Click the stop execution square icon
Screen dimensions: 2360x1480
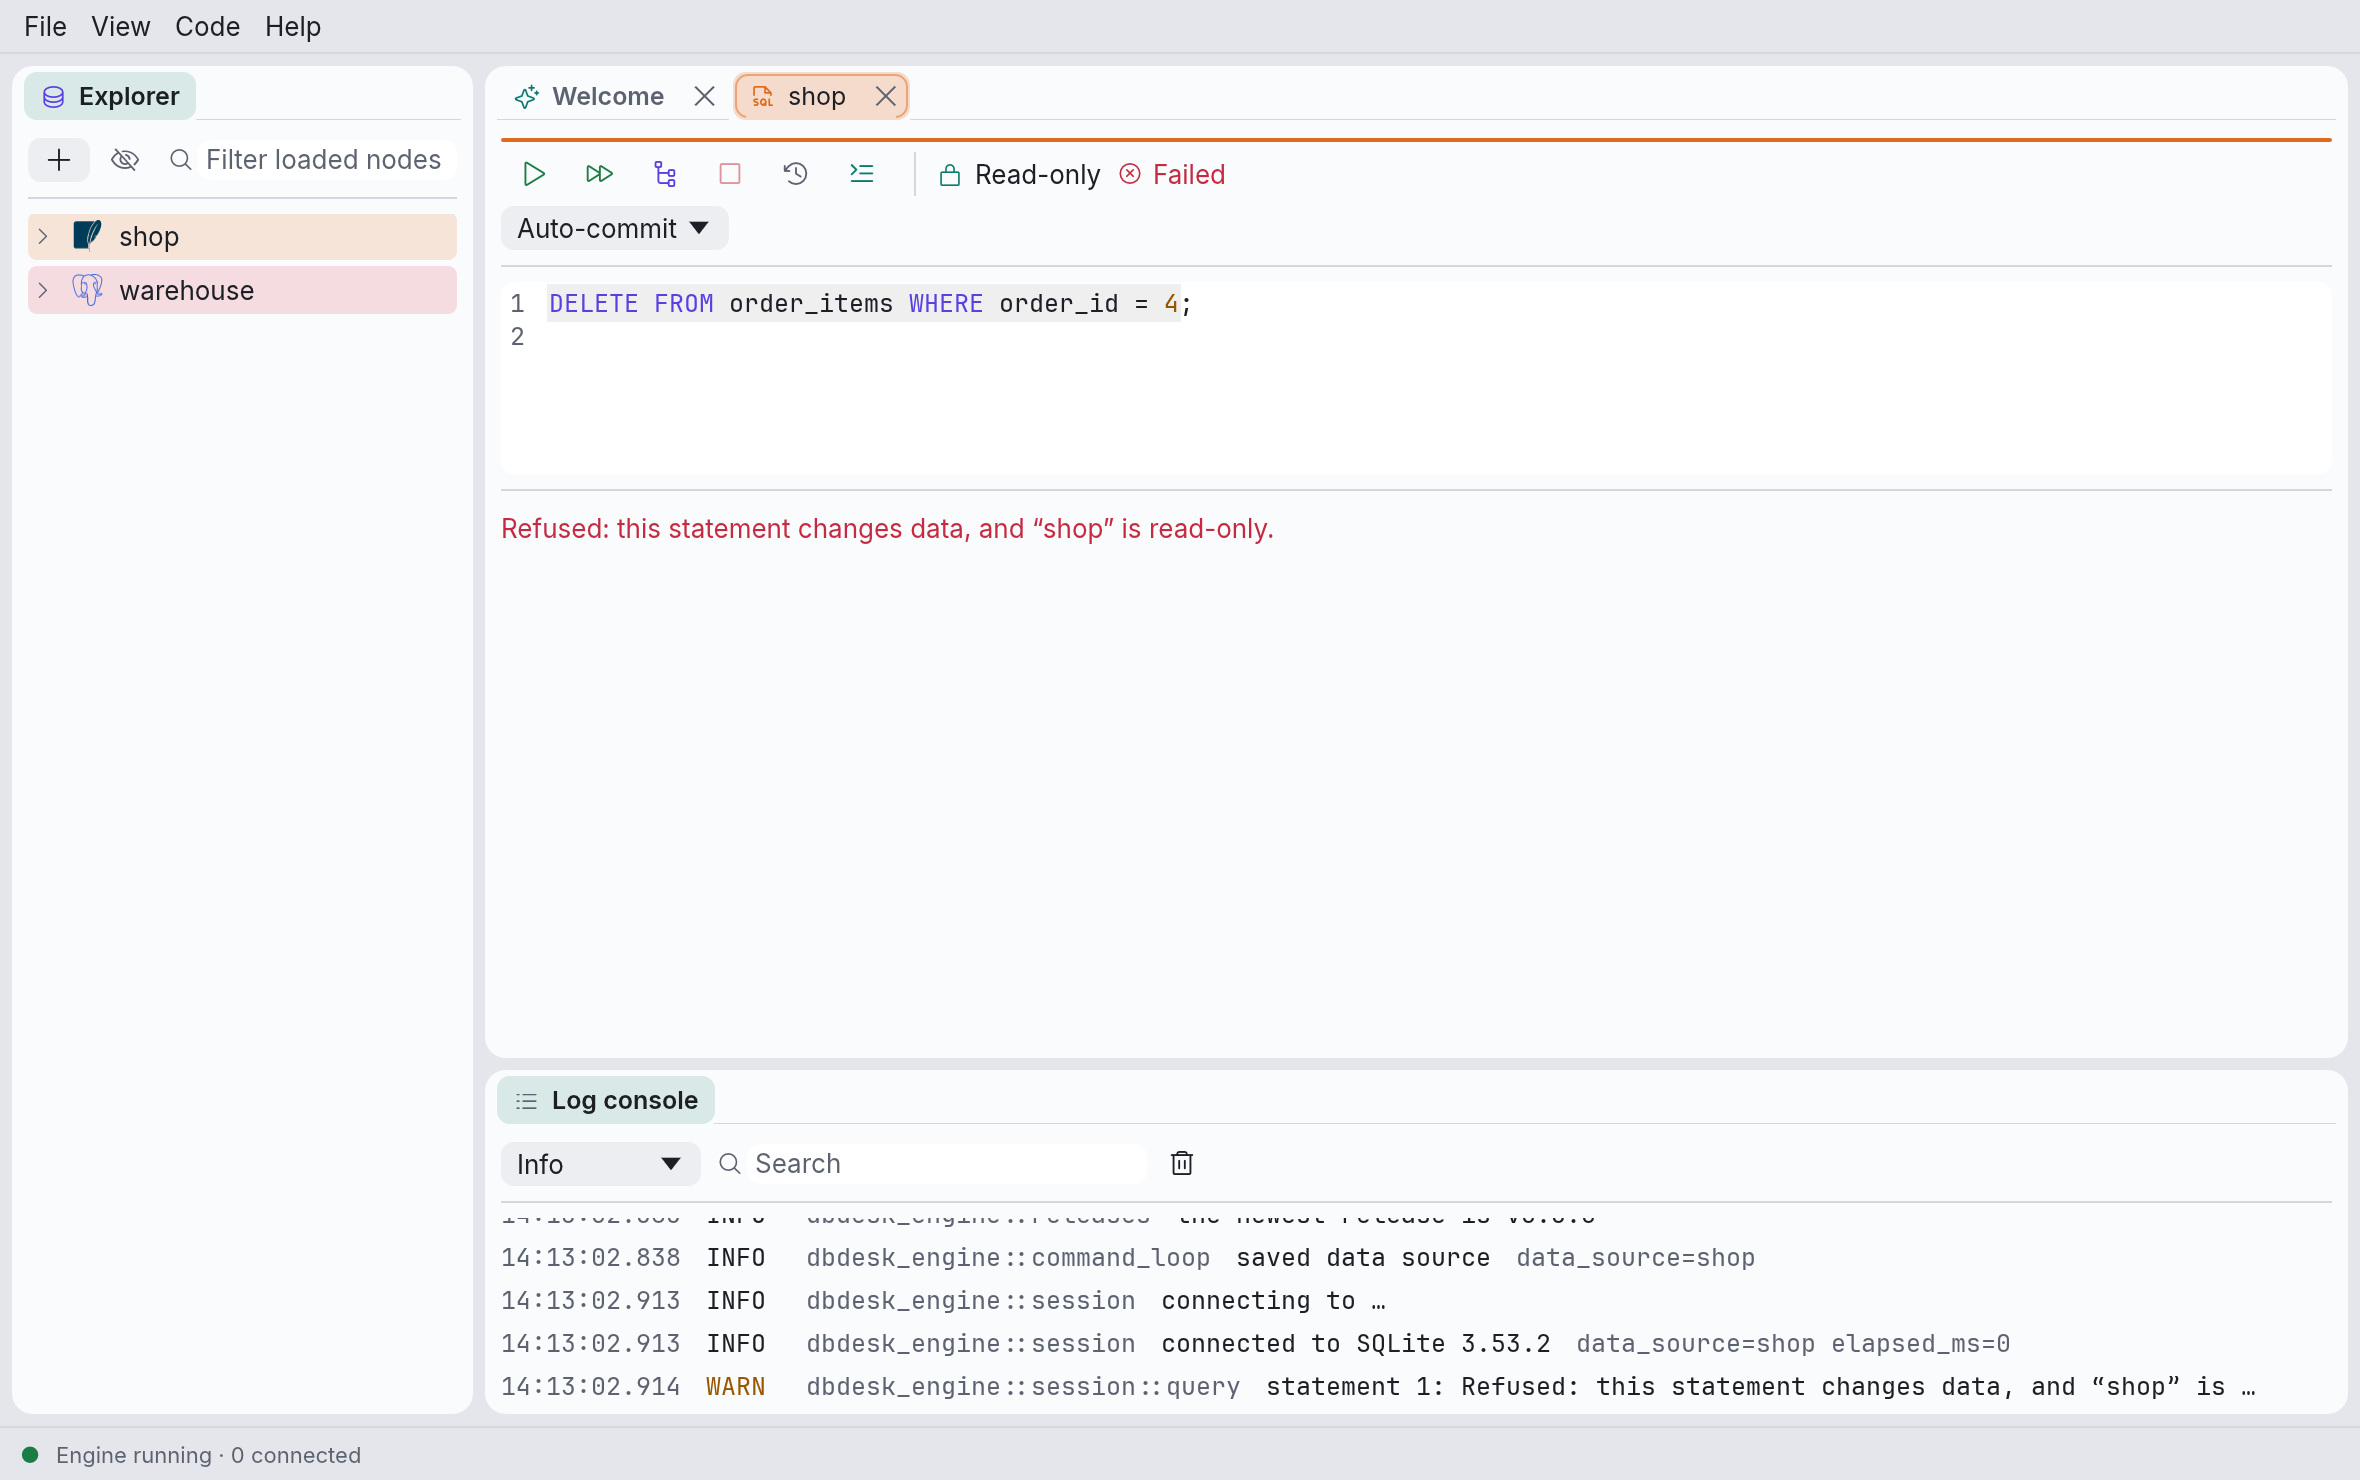coord(730,174)
